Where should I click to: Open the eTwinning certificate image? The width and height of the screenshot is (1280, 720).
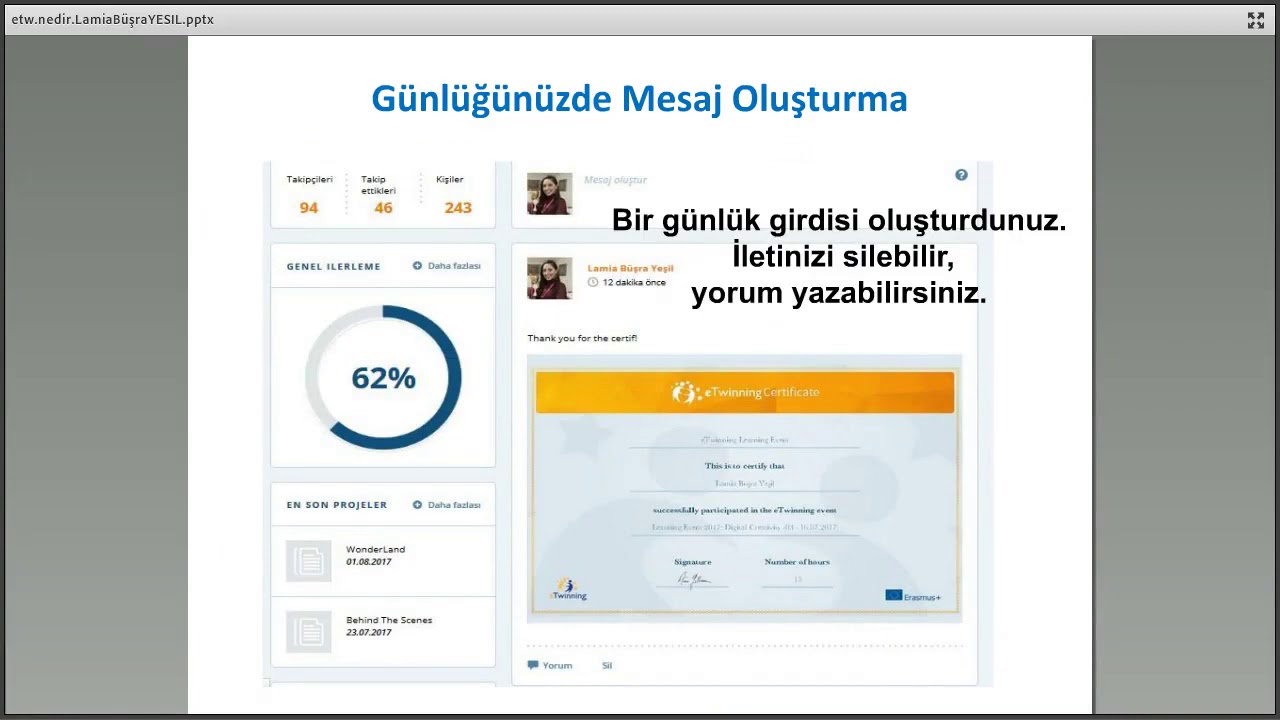click(x=745, y=489)
